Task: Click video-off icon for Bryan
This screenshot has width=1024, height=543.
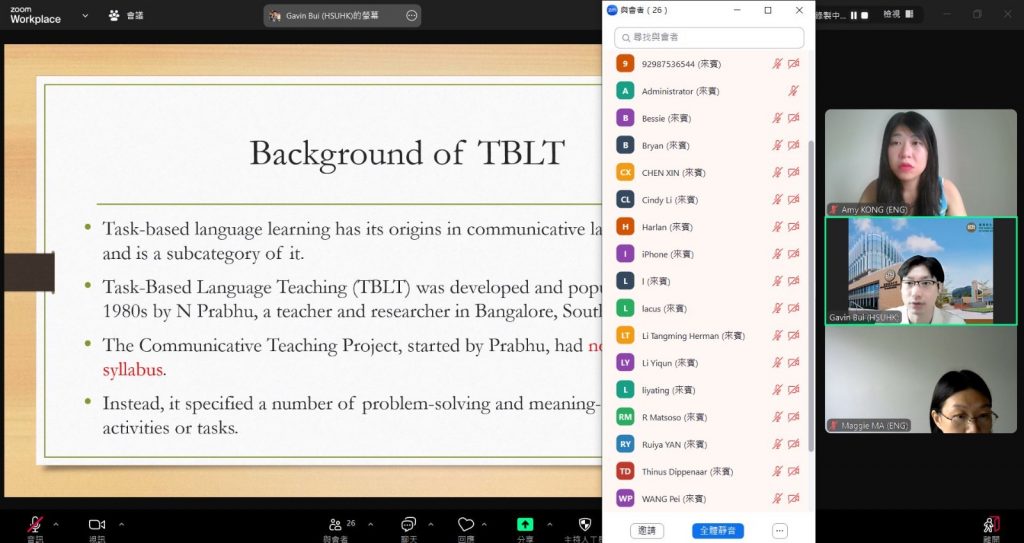Action: point(793,145)
